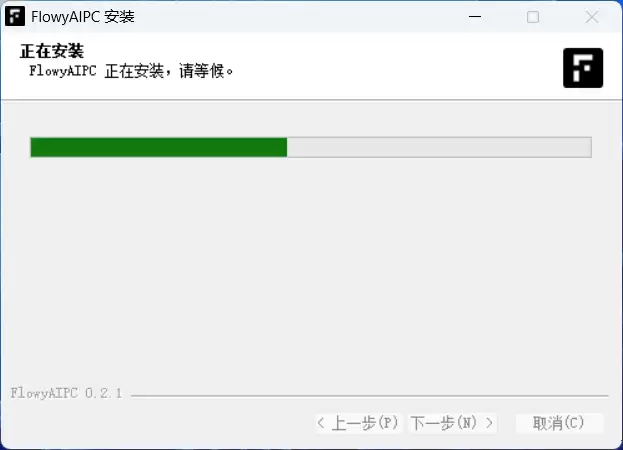Click the FlowyAIPC 安装 window title text
Viewport: 623px width, 450px height.
(83, 17)
